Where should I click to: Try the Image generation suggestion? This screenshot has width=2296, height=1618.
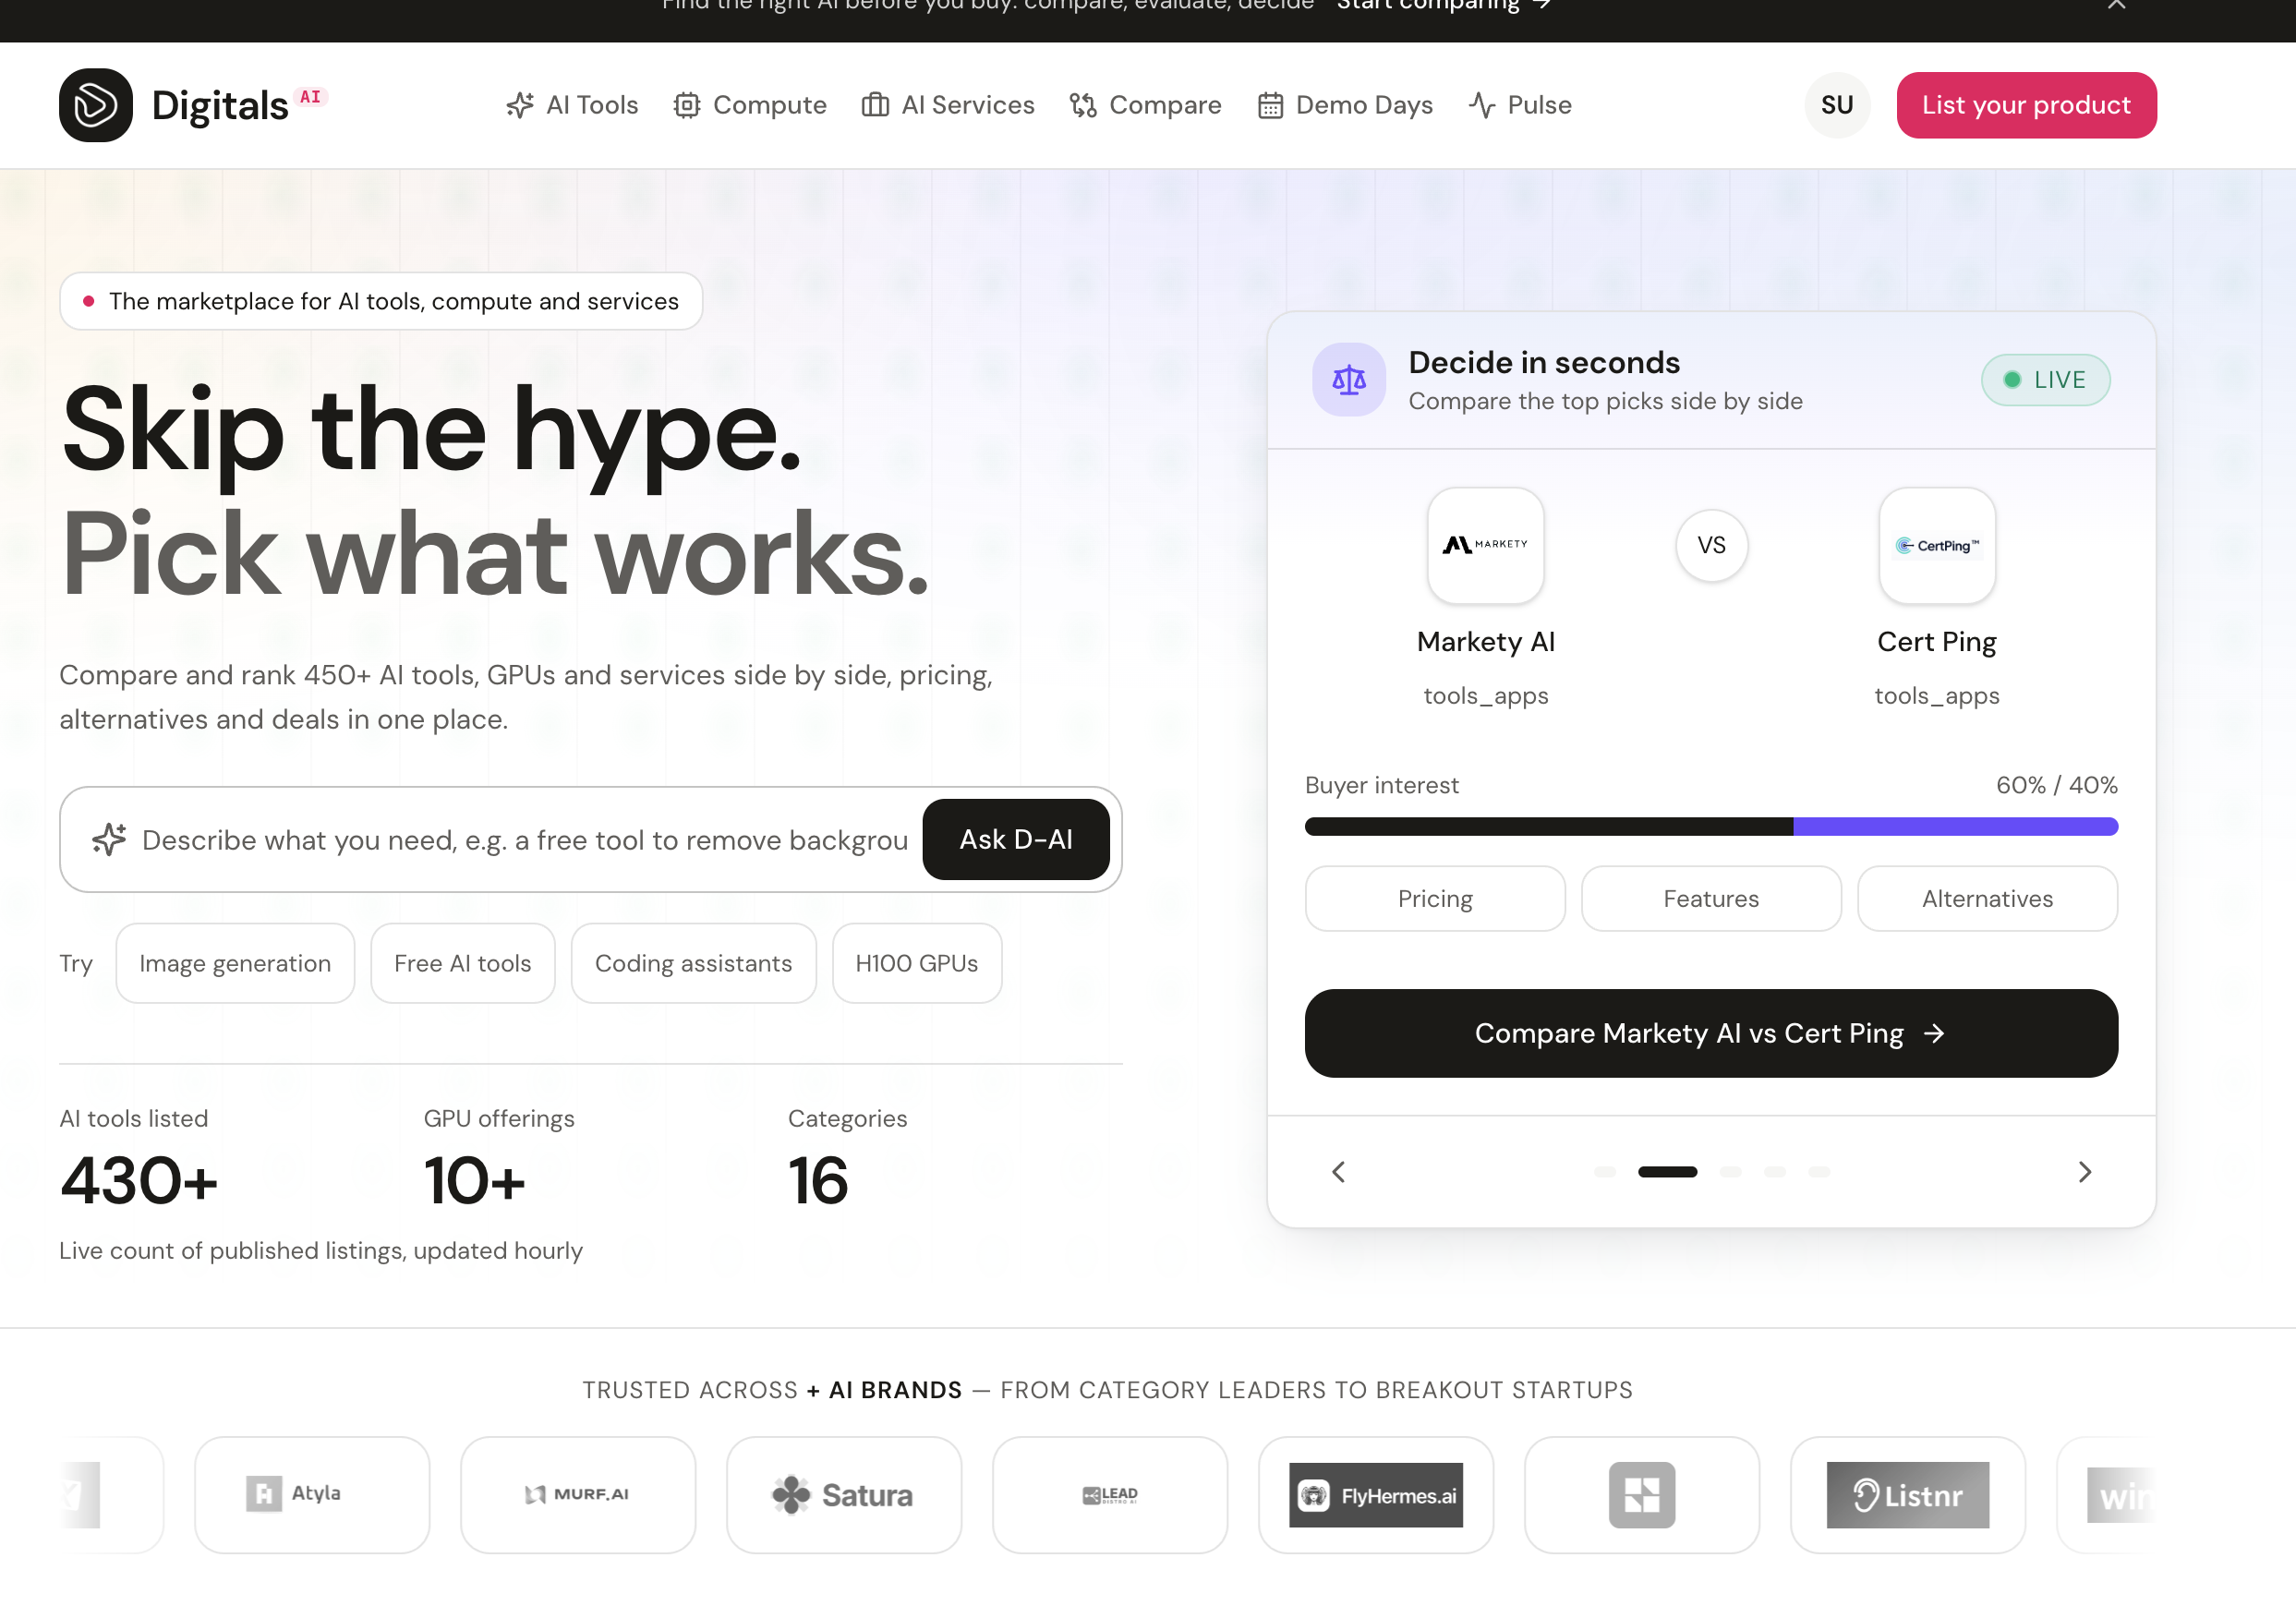click(235, 963)
